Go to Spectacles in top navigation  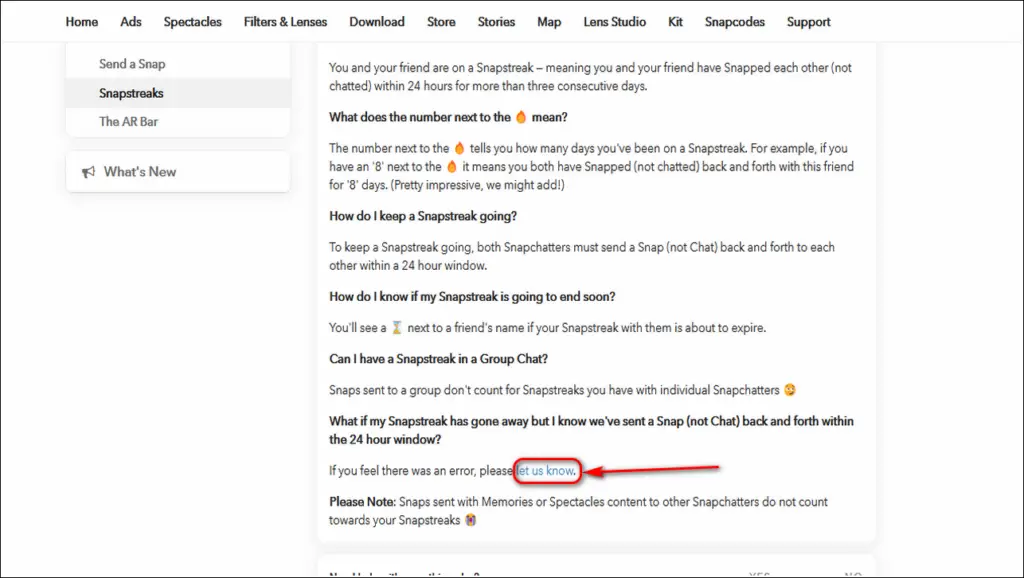pyautogui.click(x=193, y=22)
